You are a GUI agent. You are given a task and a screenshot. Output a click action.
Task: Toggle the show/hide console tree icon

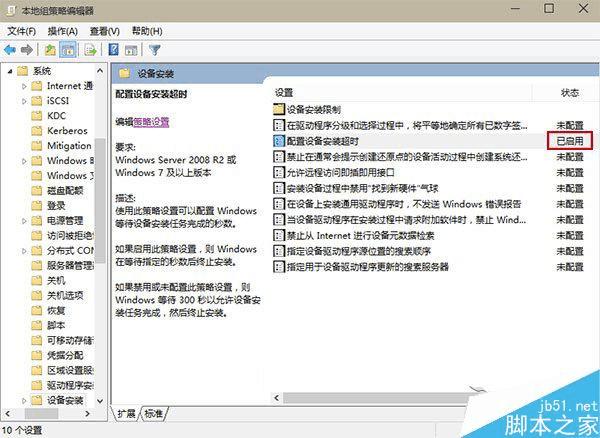(x=68, y=50)
